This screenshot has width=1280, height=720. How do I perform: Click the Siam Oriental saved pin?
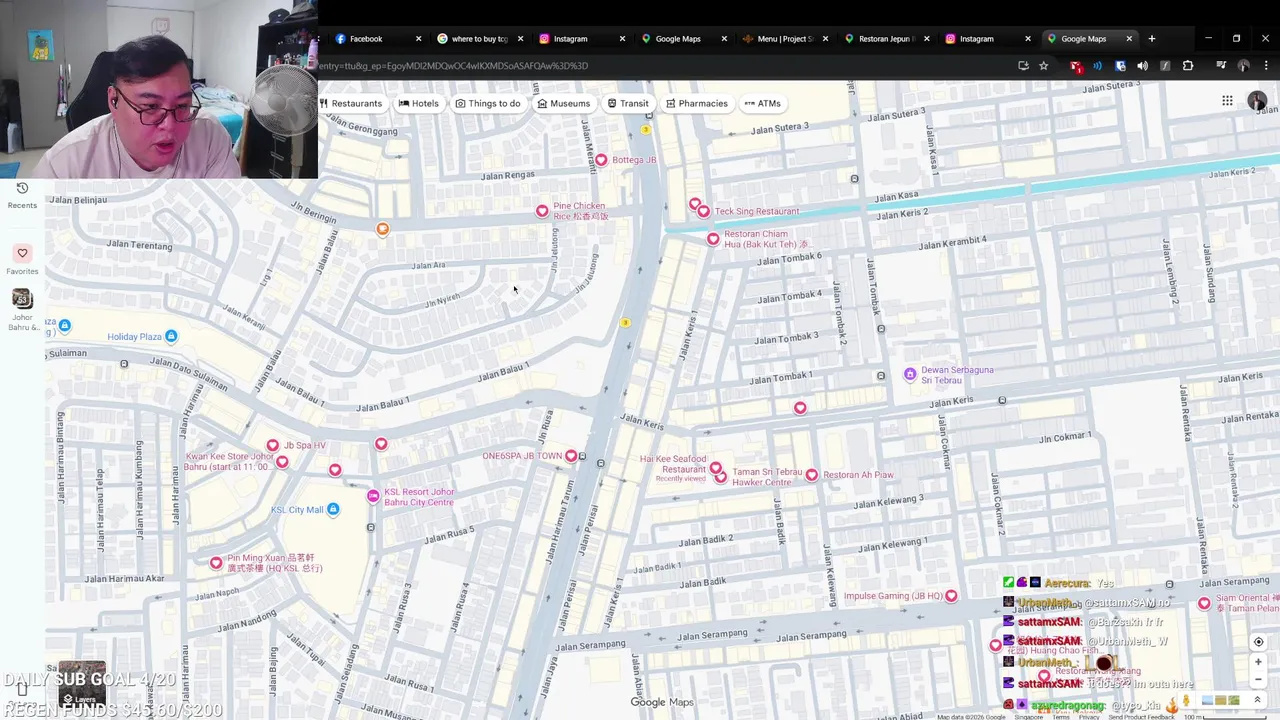[x=1204, y=603]
